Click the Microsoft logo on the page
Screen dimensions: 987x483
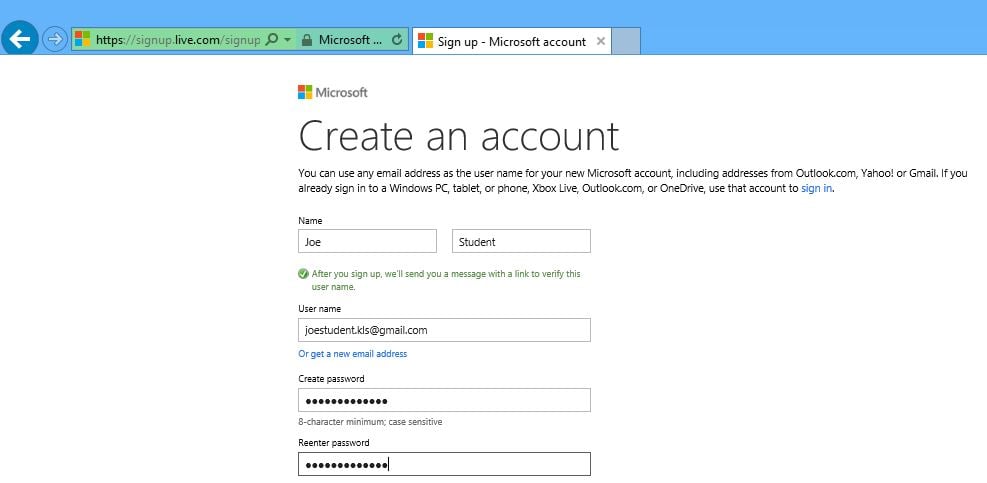tap(332, 93)
